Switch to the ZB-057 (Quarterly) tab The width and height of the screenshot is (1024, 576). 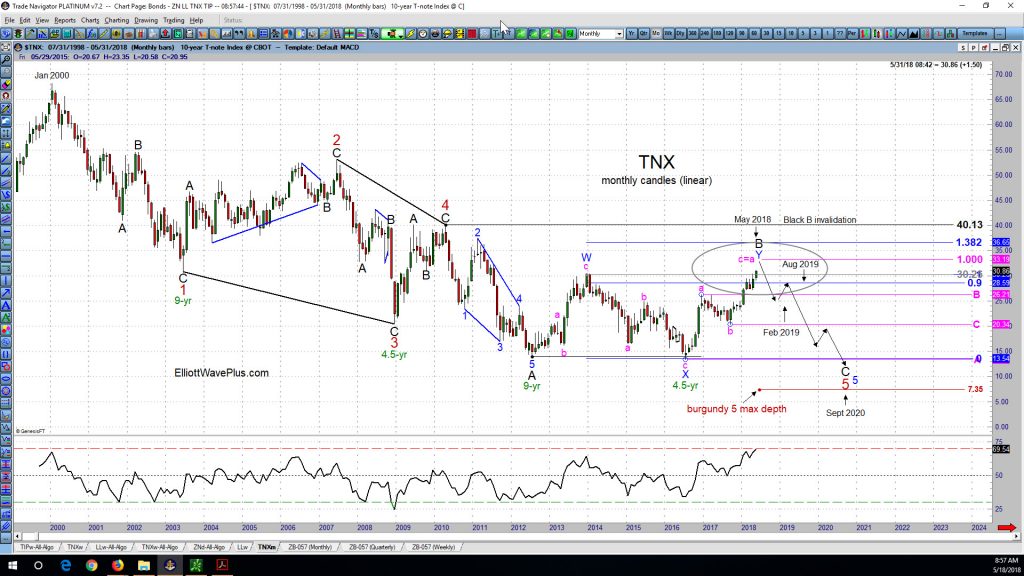[x=372, y=547]
